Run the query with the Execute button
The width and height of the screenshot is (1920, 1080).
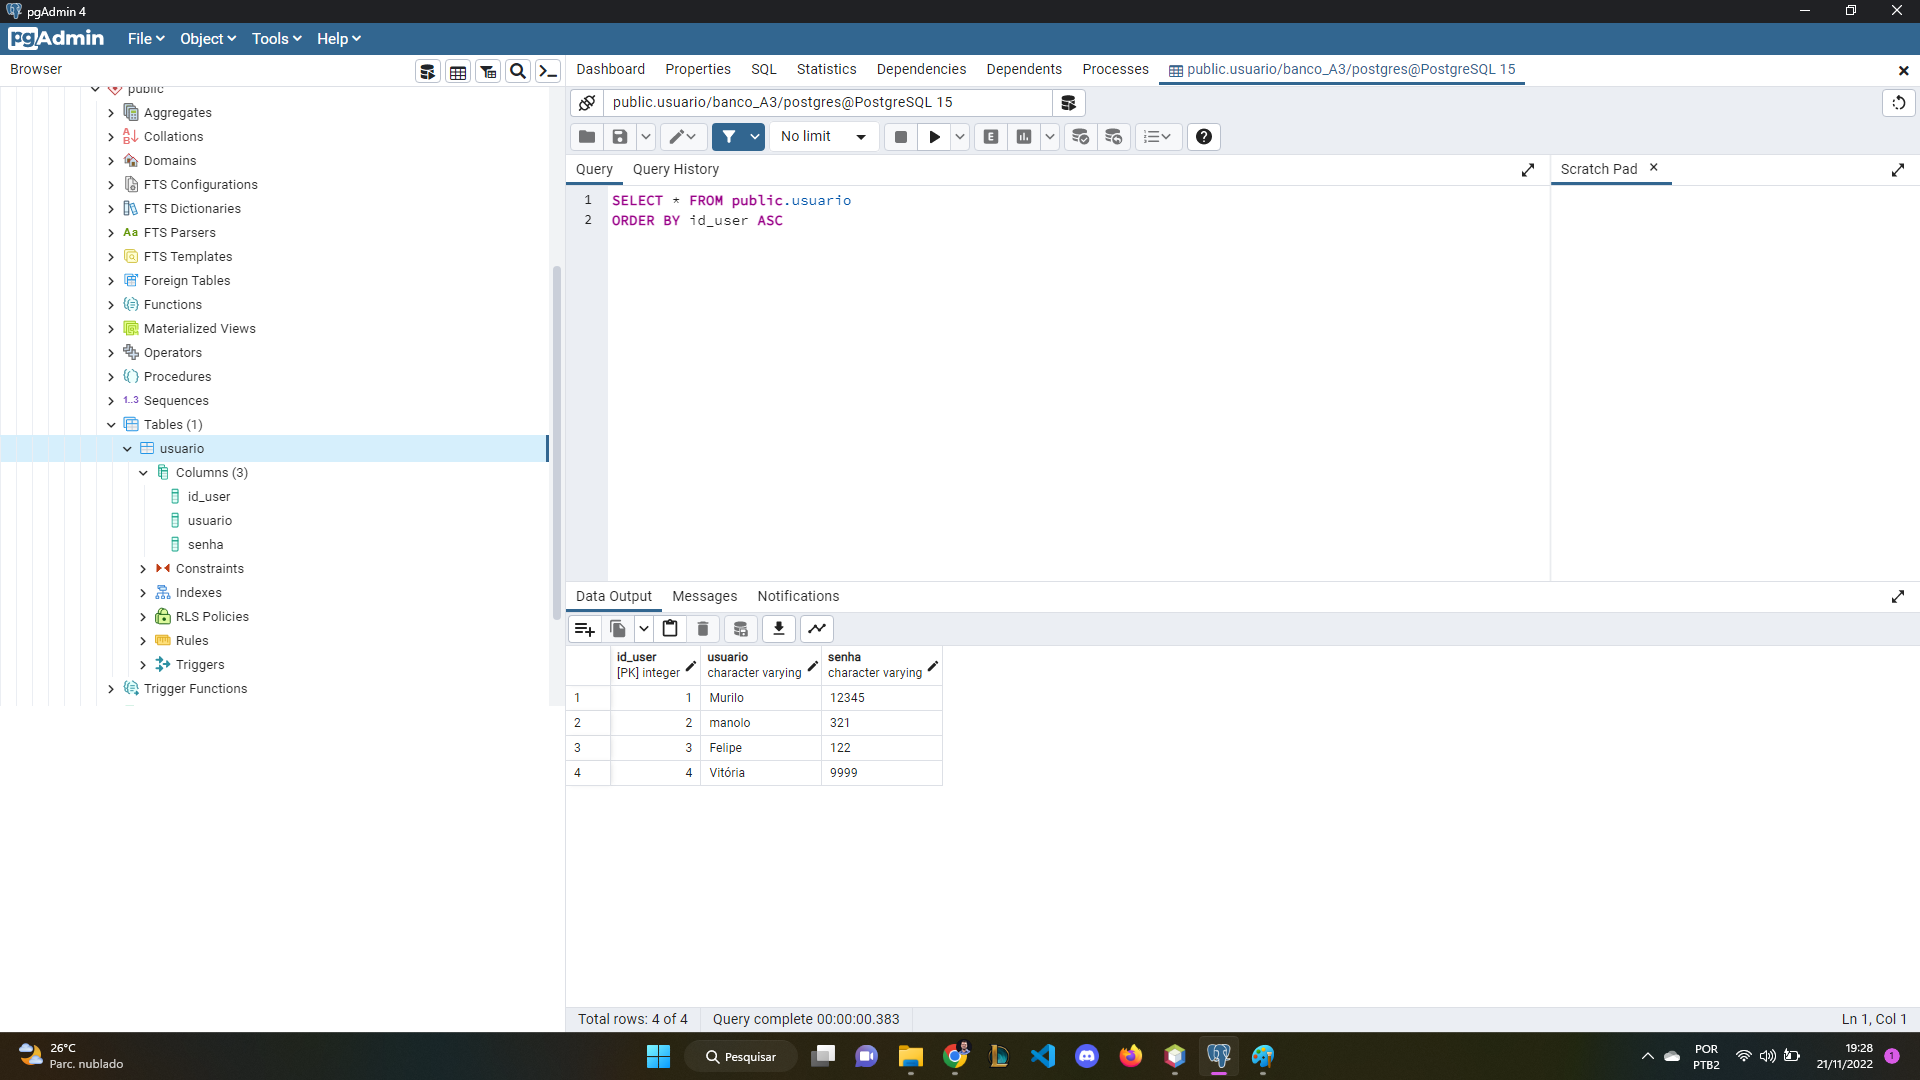(x=934, y=137)
